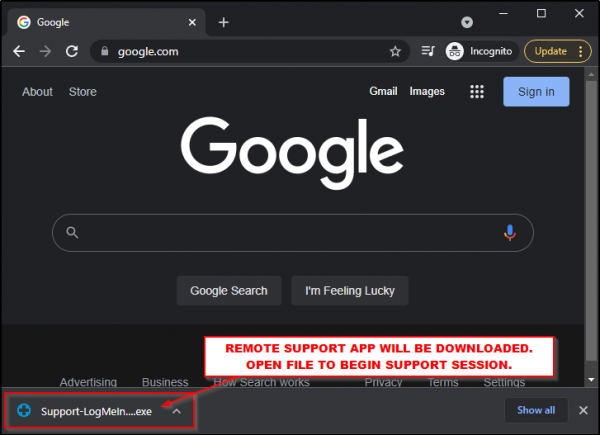Close the downloads bar
Viewport: 600px width, 435px height.
pyautogui.click(x=583, y=410)
